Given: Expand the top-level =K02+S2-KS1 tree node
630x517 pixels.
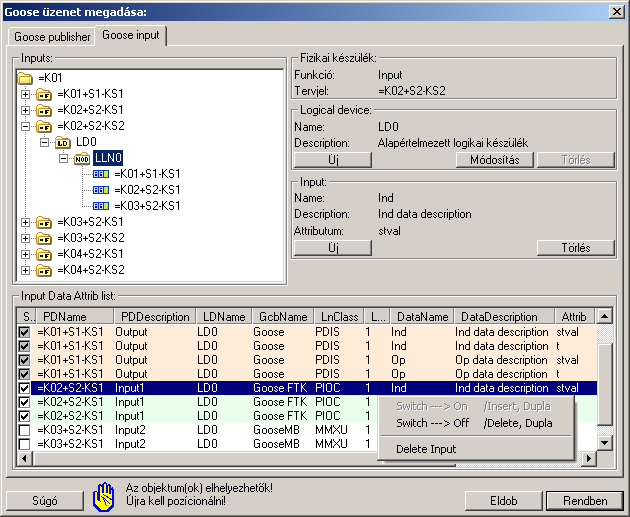Looking at the screenshot, I should coord(25,110).
